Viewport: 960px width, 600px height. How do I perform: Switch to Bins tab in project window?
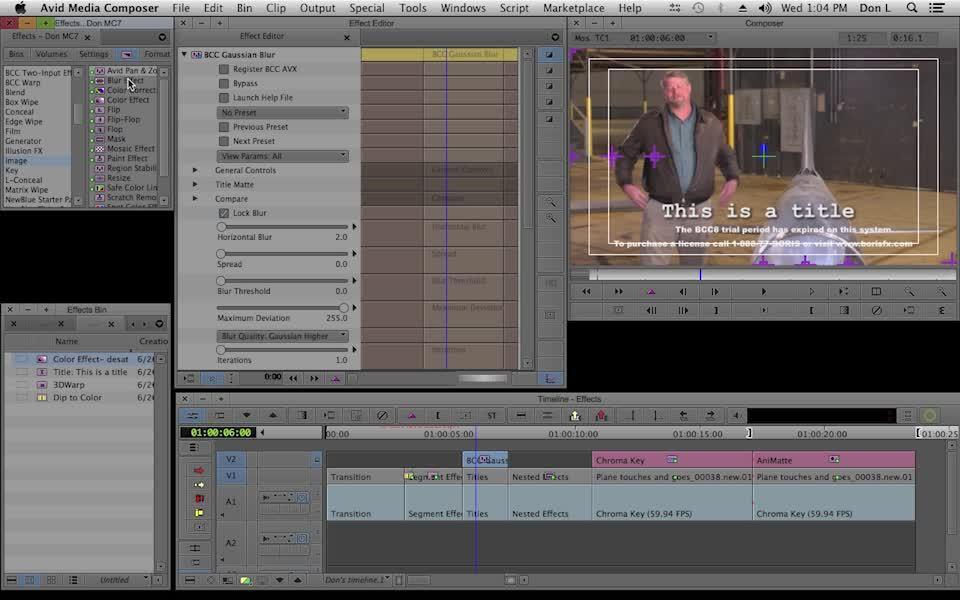[x=17, y=54]
